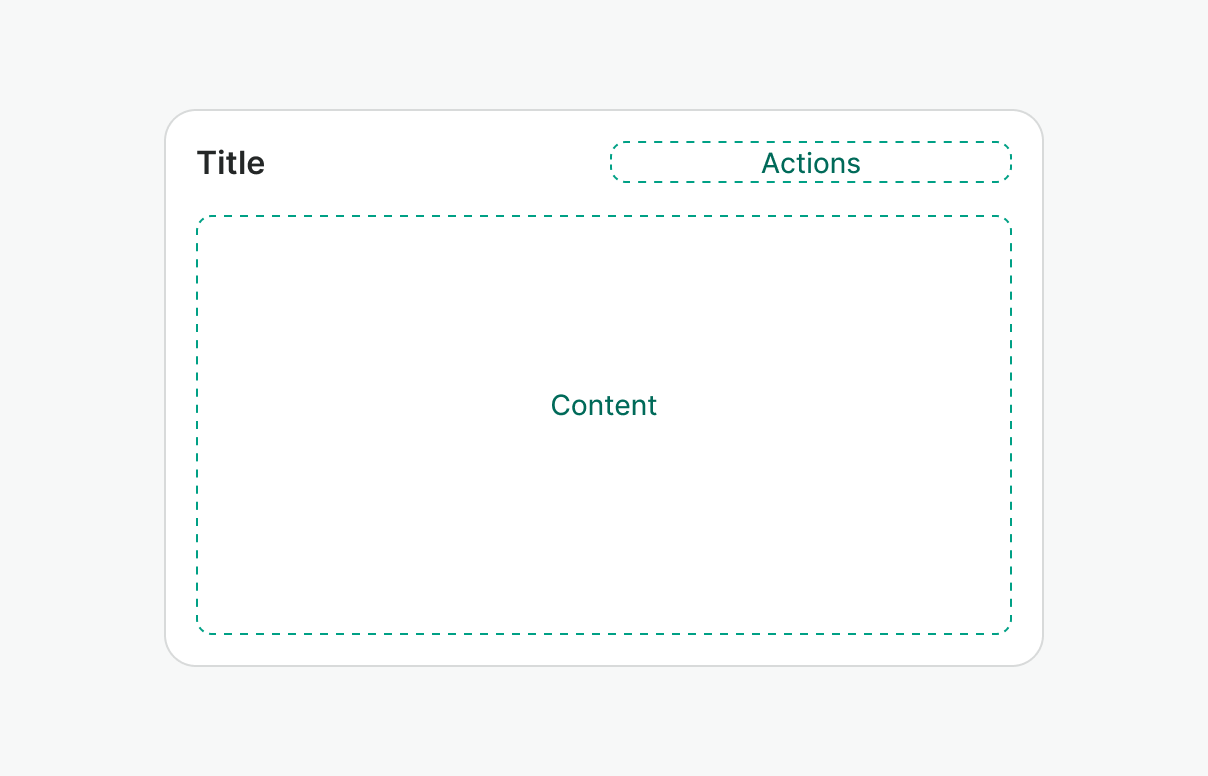Click the Title heading text
Image resolution: width=1208 pixels, height=776 pixels.
(x=231, y=163)
